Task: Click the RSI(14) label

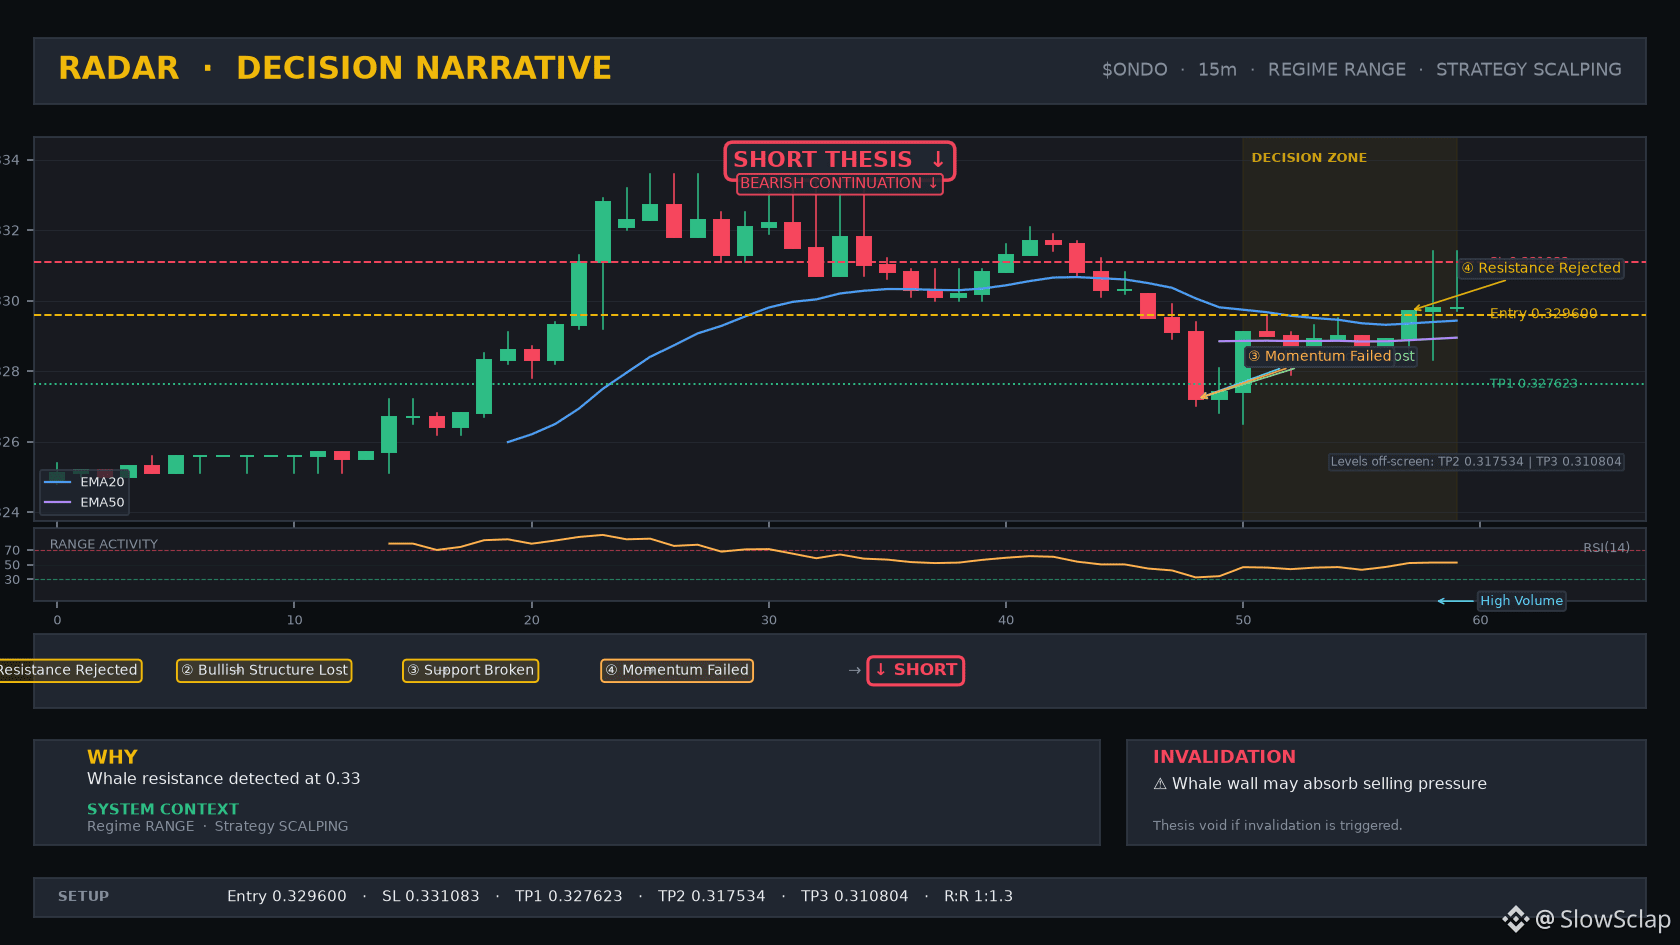Action: coord(1606,548)
